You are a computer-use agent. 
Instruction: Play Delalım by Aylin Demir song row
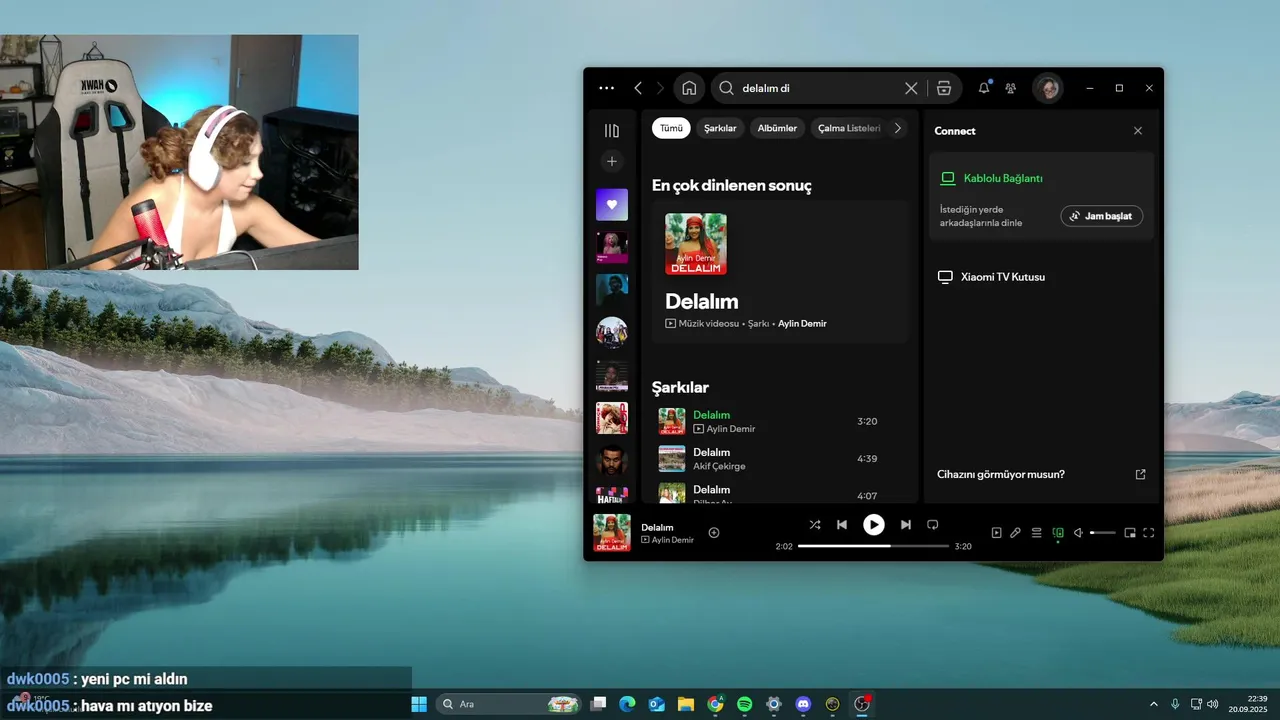[780, 421]
